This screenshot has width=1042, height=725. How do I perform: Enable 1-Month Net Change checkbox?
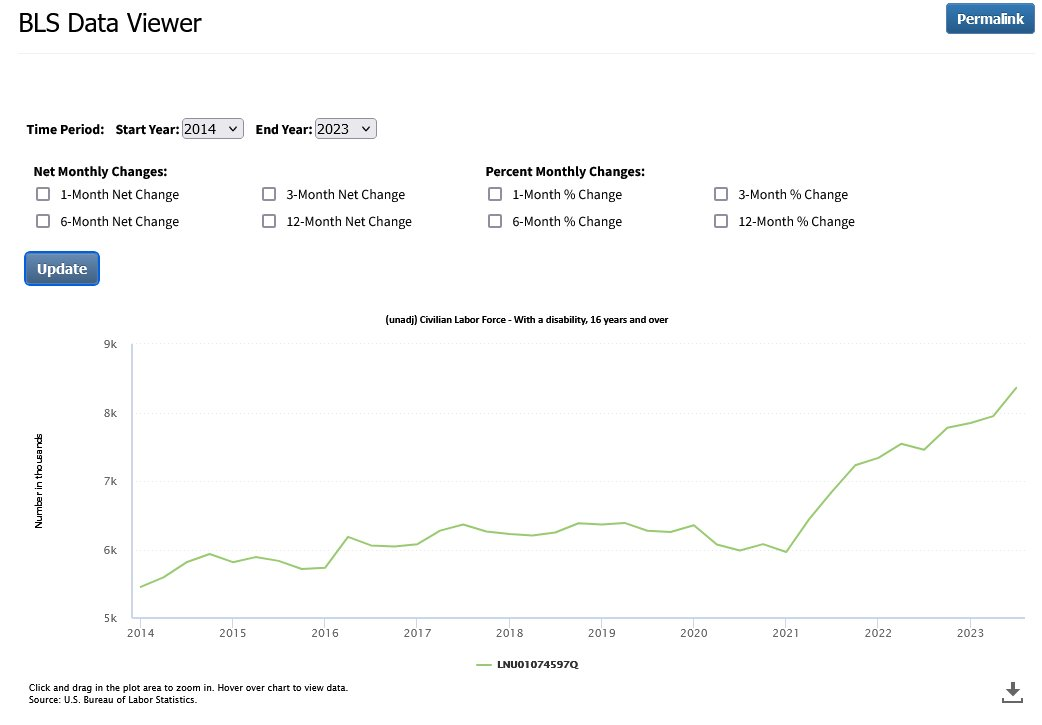(x=43, y=194)
